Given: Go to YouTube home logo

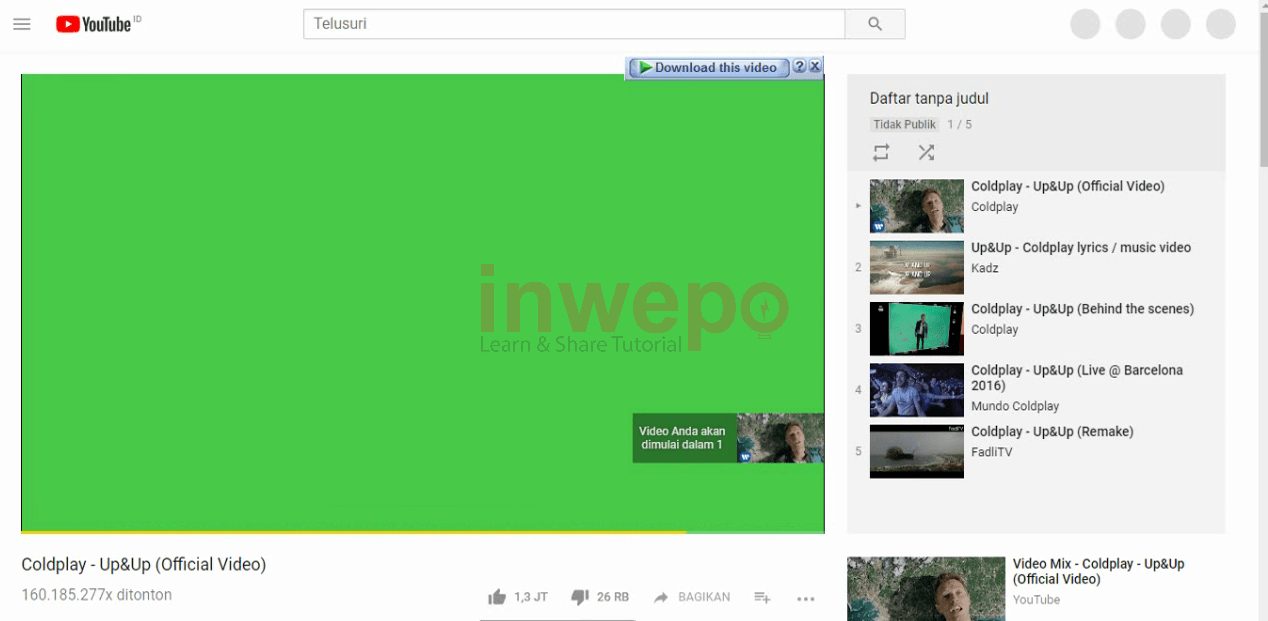Looking at the screenshot, I should pos(93,24).
